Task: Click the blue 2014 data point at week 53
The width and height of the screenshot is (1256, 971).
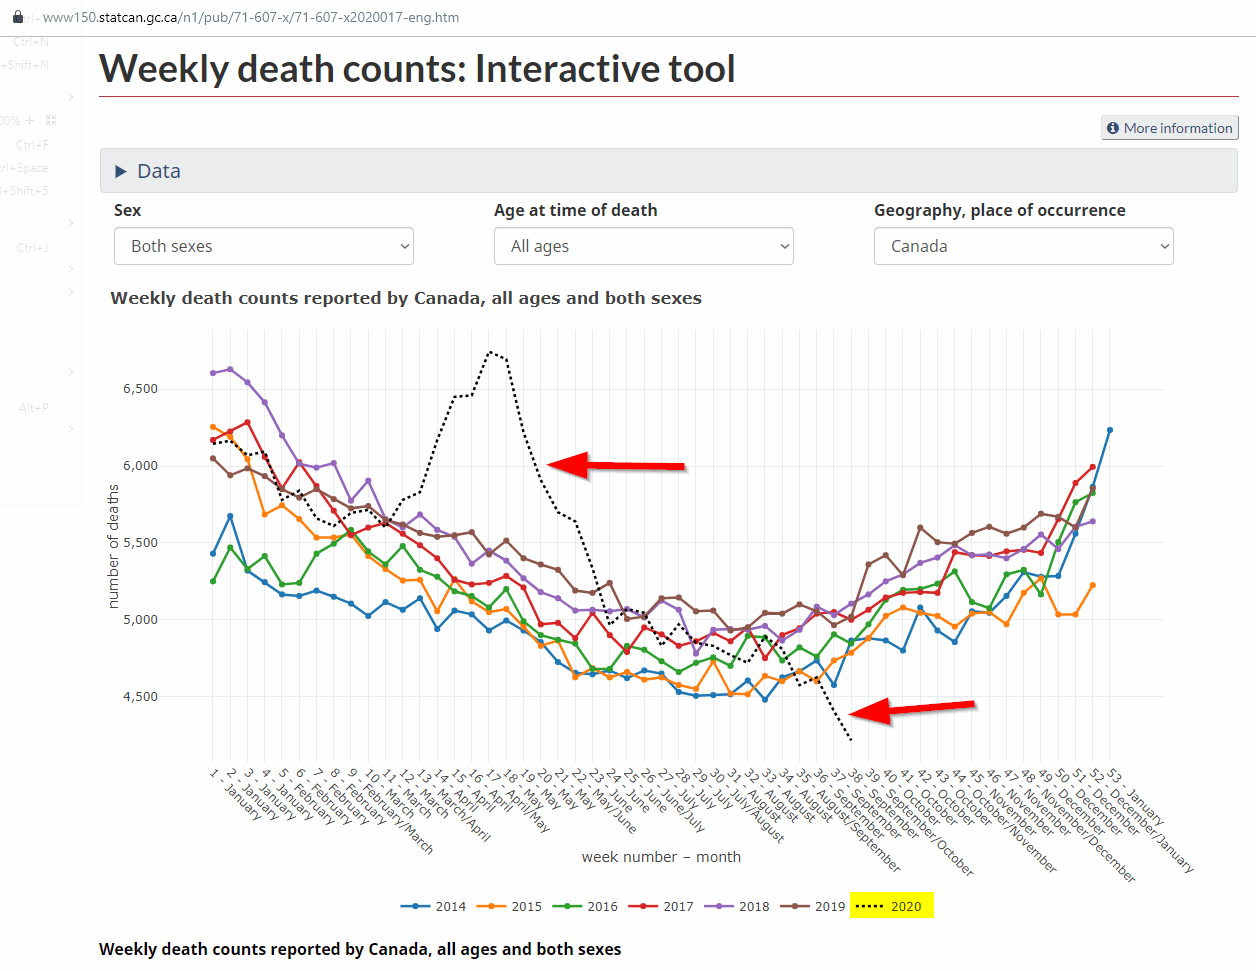Action: coord(1110,430)
